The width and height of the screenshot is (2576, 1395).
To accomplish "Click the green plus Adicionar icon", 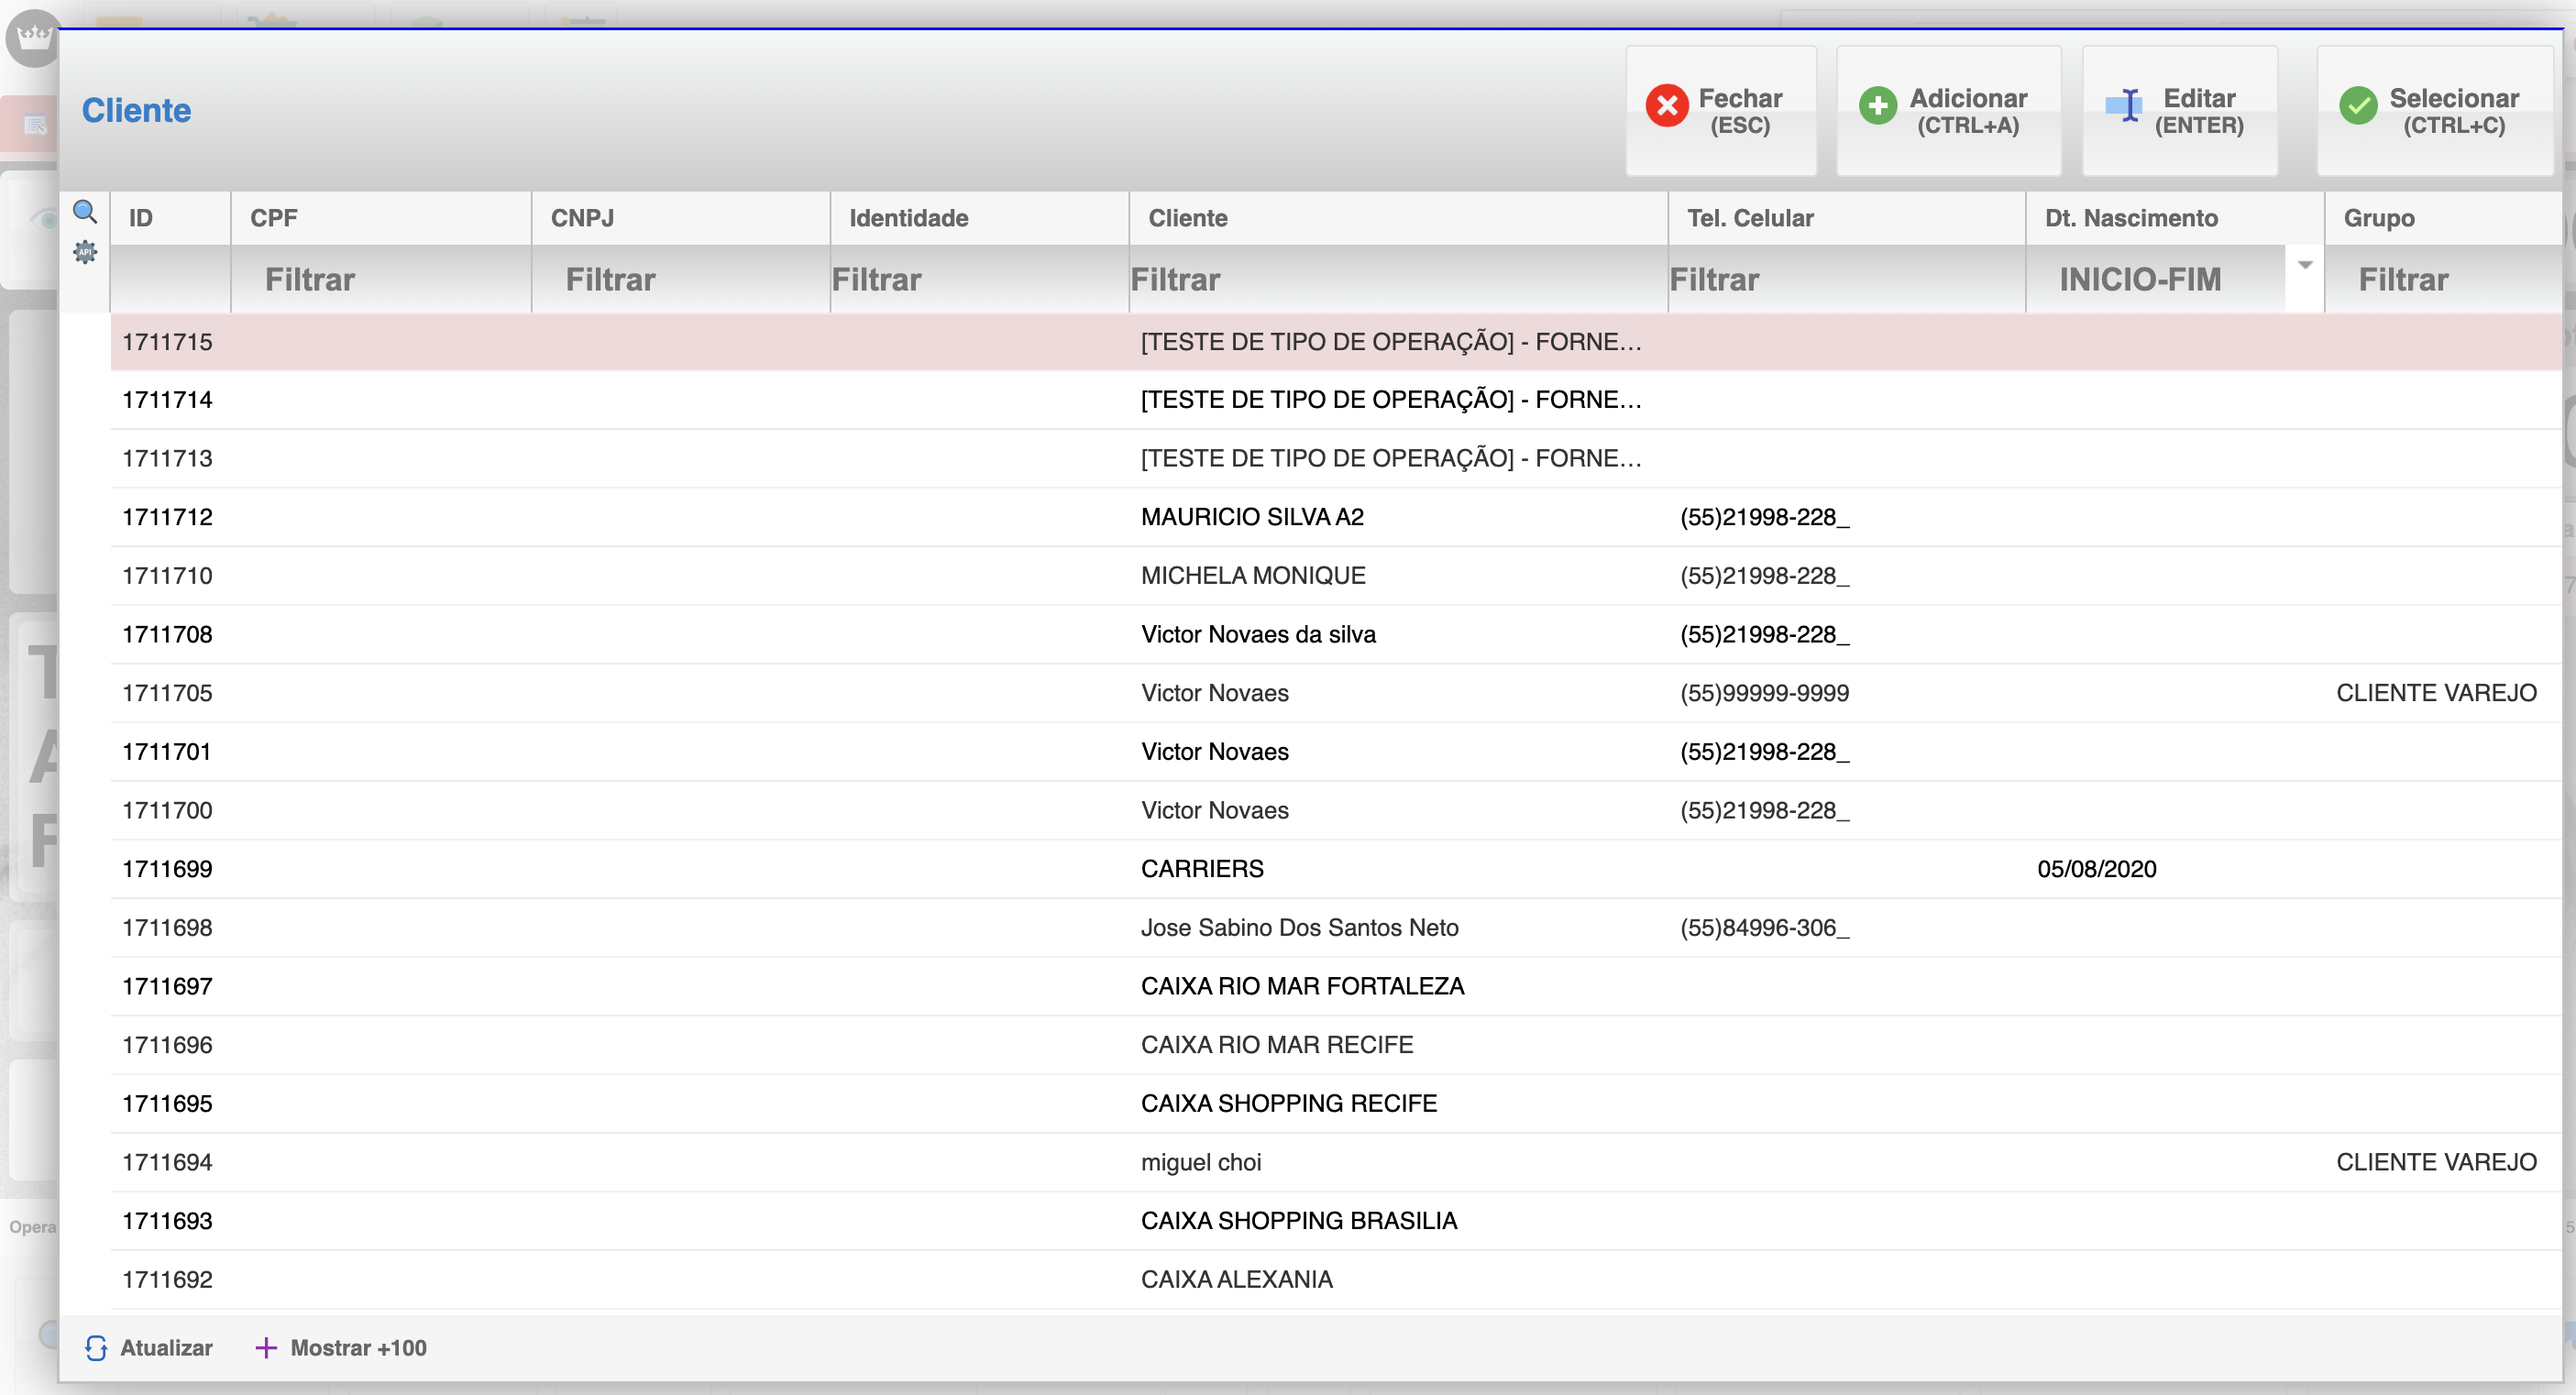I will tap(1877, 106).
